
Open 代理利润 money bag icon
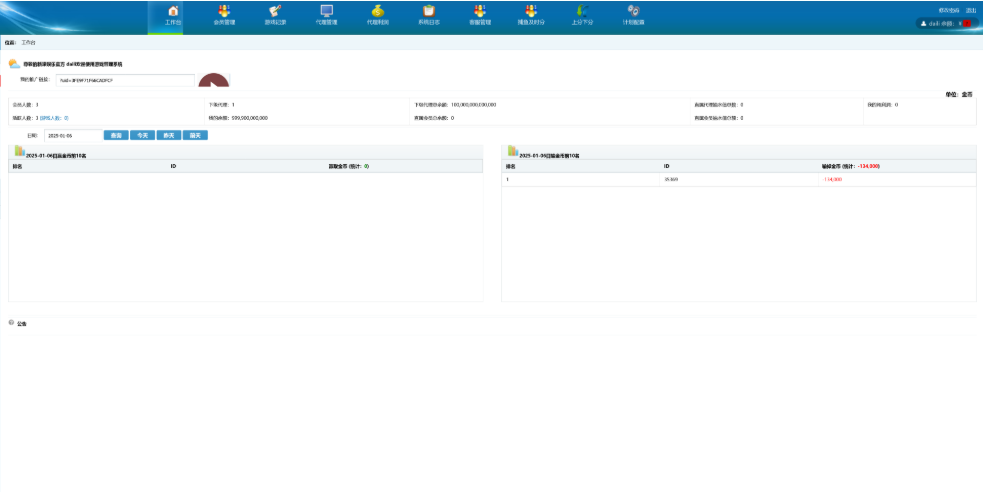click(377, 11)
